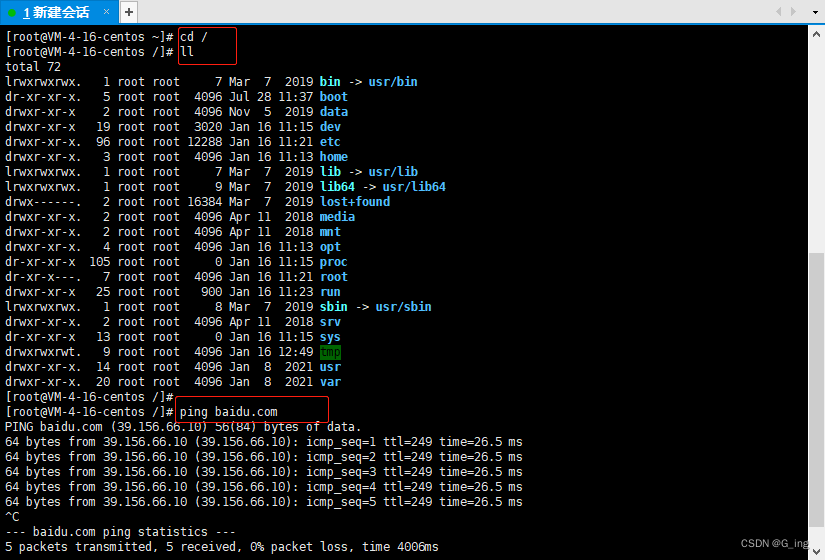Image resolution: width=825 pixels, height=560 pixels.
Task: Click the 'lost+found' directory name
Action: (355, 202)
